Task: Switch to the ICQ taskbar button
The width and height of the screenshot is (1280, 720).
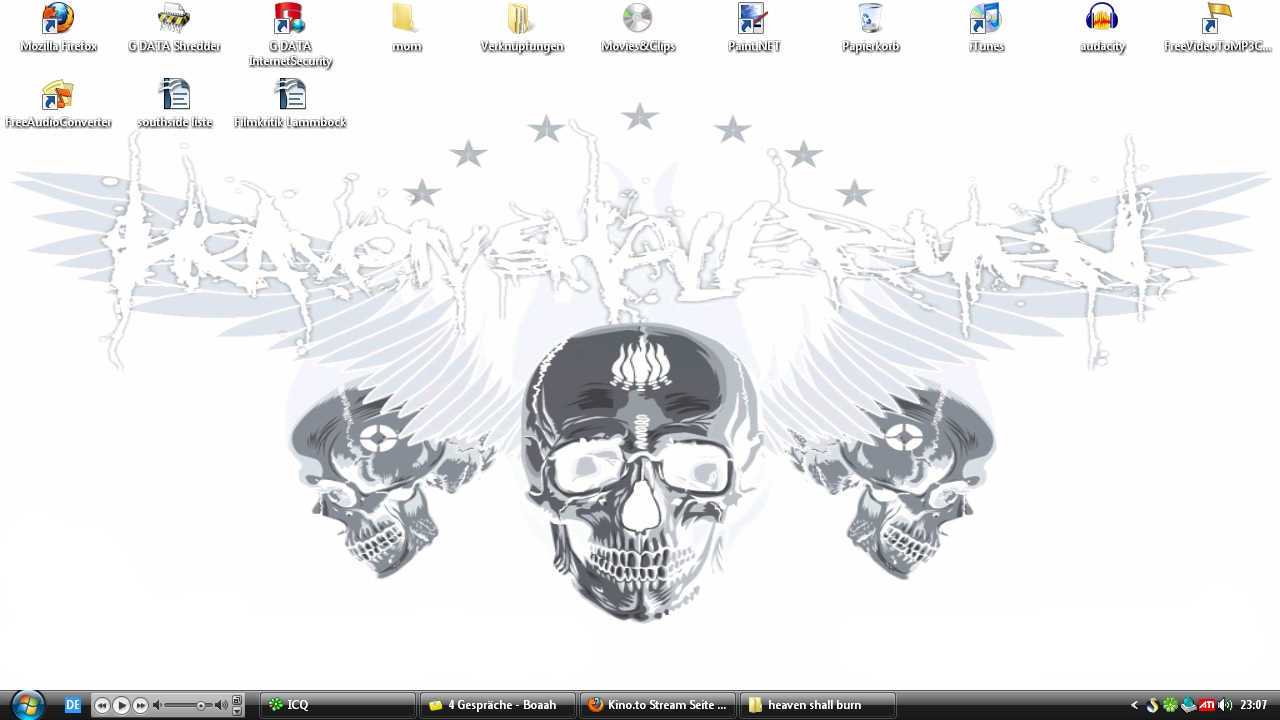Action: (x=338, y=705)
